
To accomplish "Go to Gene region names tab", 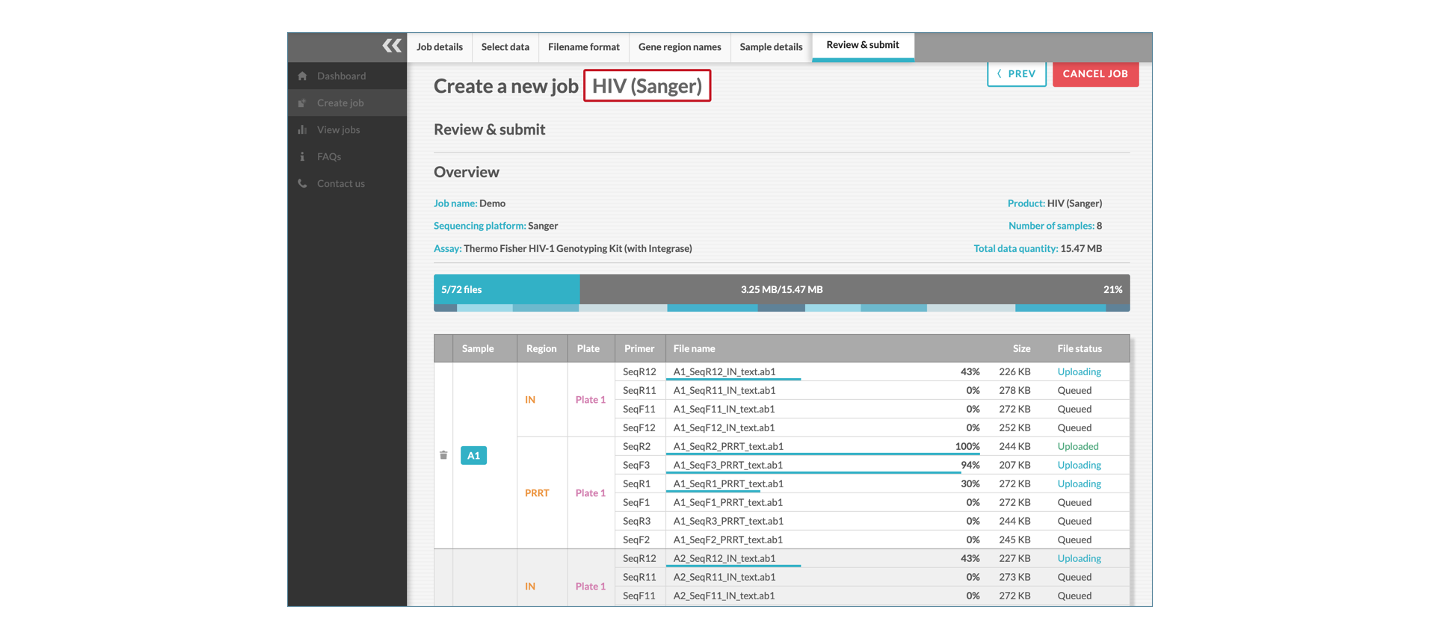I will click(x=679, y=47).
